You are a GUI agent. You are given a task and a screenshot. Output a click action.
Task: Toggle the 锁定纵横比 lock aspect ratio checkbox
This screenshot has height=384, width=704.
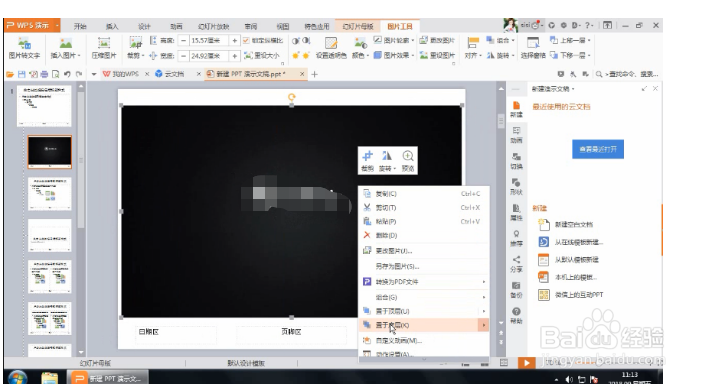point(246,40)
